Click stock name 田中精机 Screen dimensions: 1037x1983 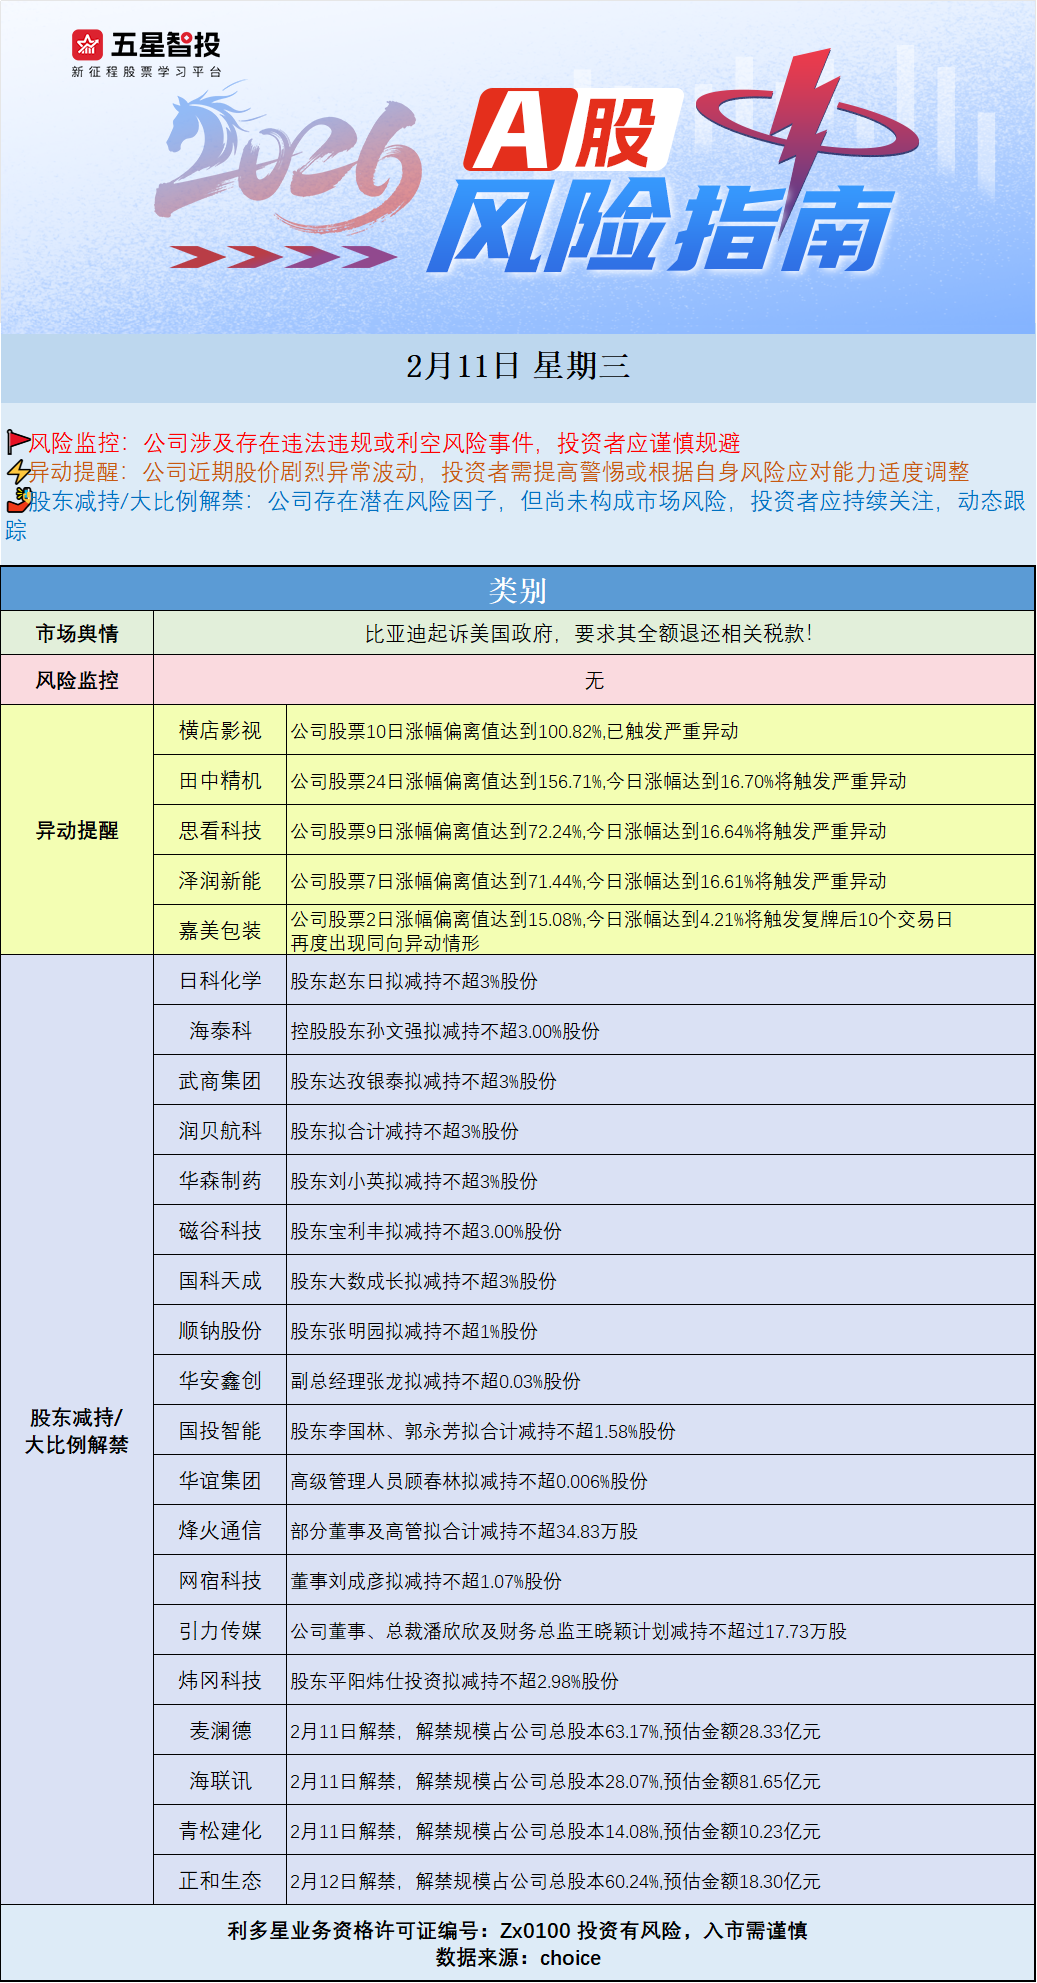(220, 781)
